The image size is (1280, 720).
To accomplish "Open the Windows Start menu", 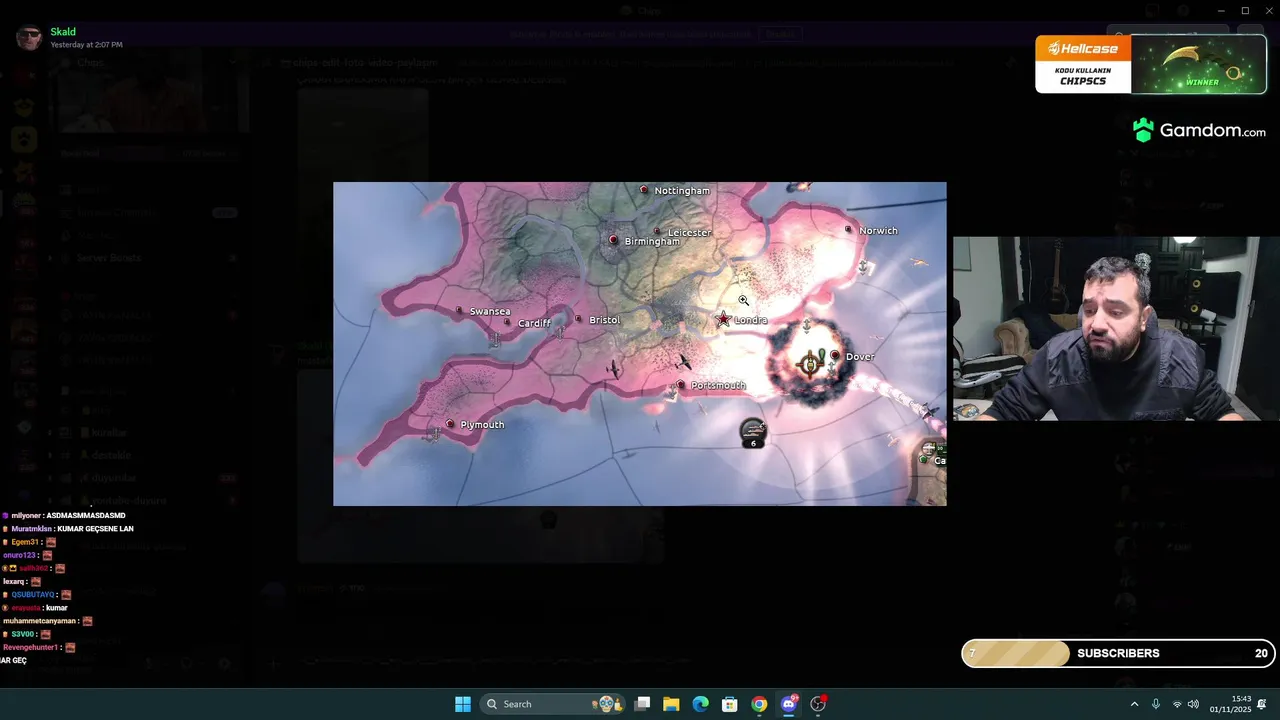I will click(463, 704).
